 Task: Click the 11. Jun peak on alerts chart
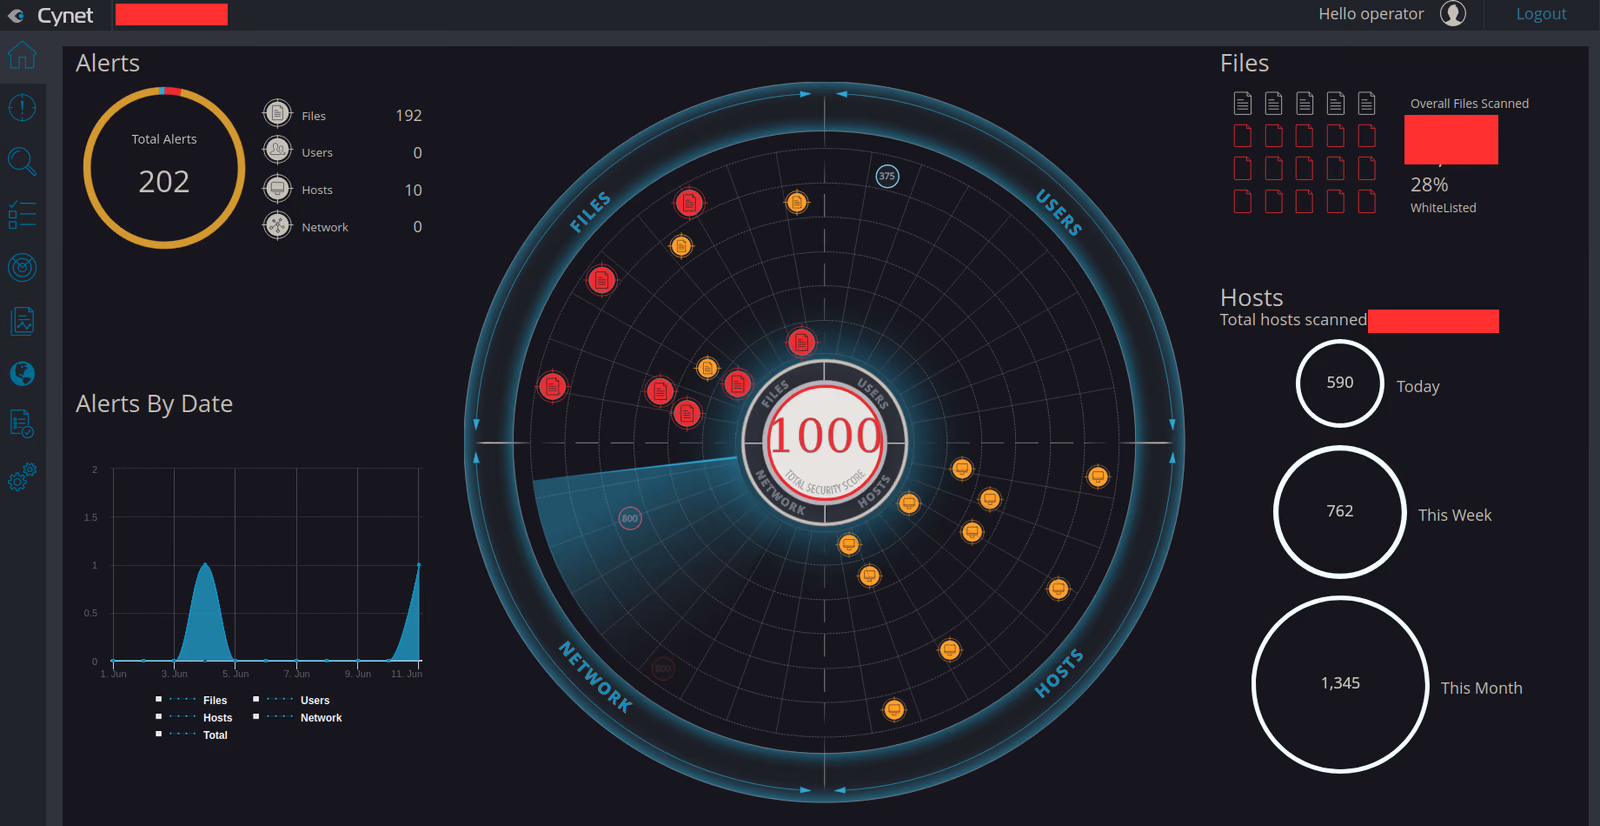point(418,565)
